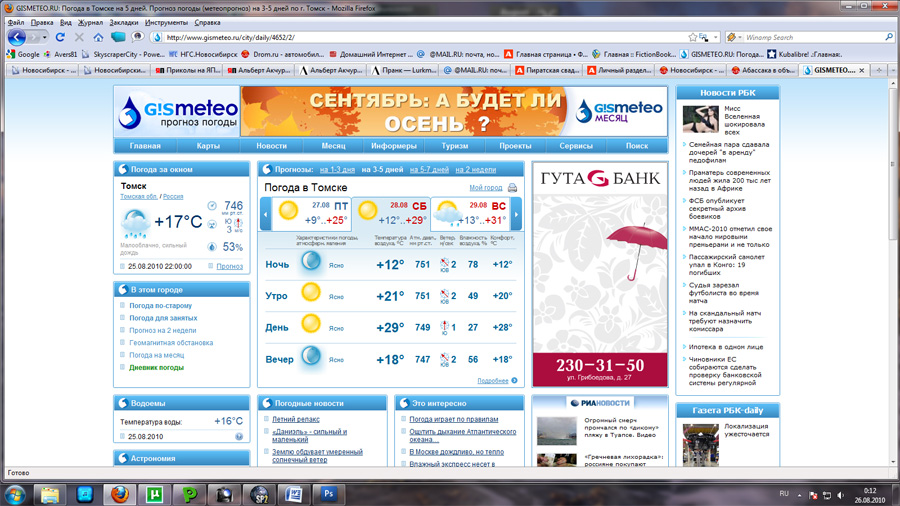Open the Томская обл. region link
Screen dimensions: 900x506
pos(138,196)
